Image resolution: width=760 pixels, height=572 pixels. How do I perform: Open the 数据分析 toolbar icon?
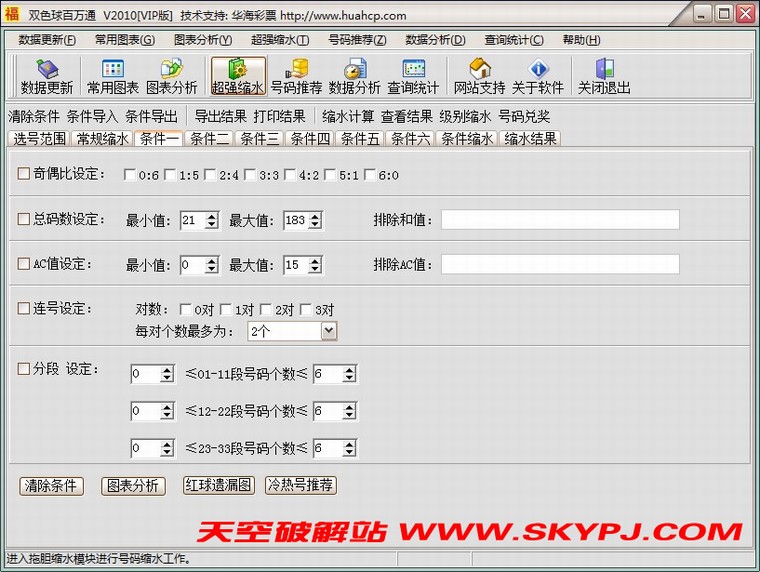(354, 76)
